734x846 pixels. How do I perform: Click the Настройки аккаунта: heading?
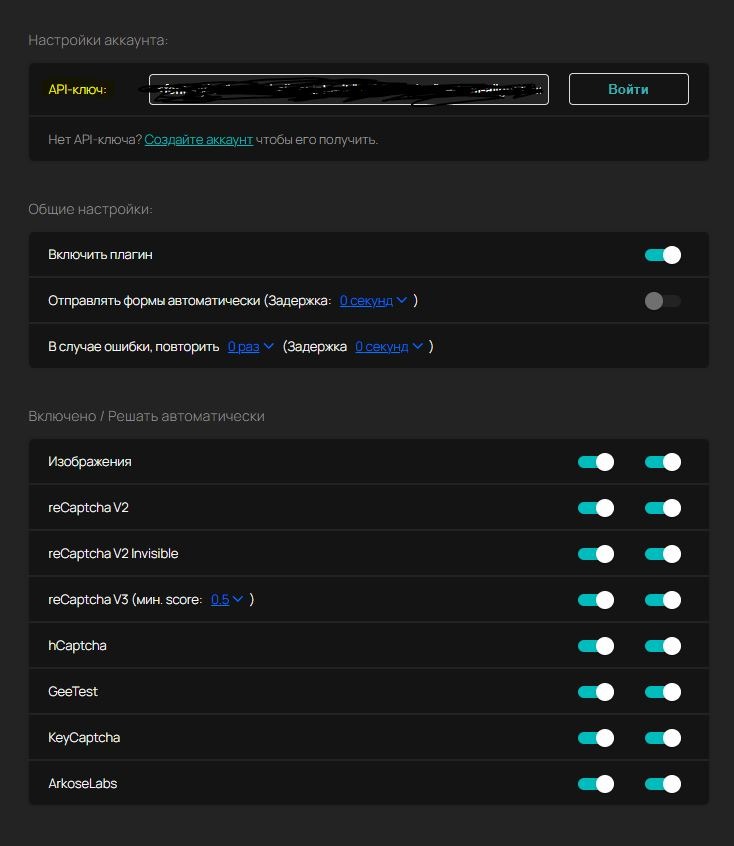click(x=98, y=40)
